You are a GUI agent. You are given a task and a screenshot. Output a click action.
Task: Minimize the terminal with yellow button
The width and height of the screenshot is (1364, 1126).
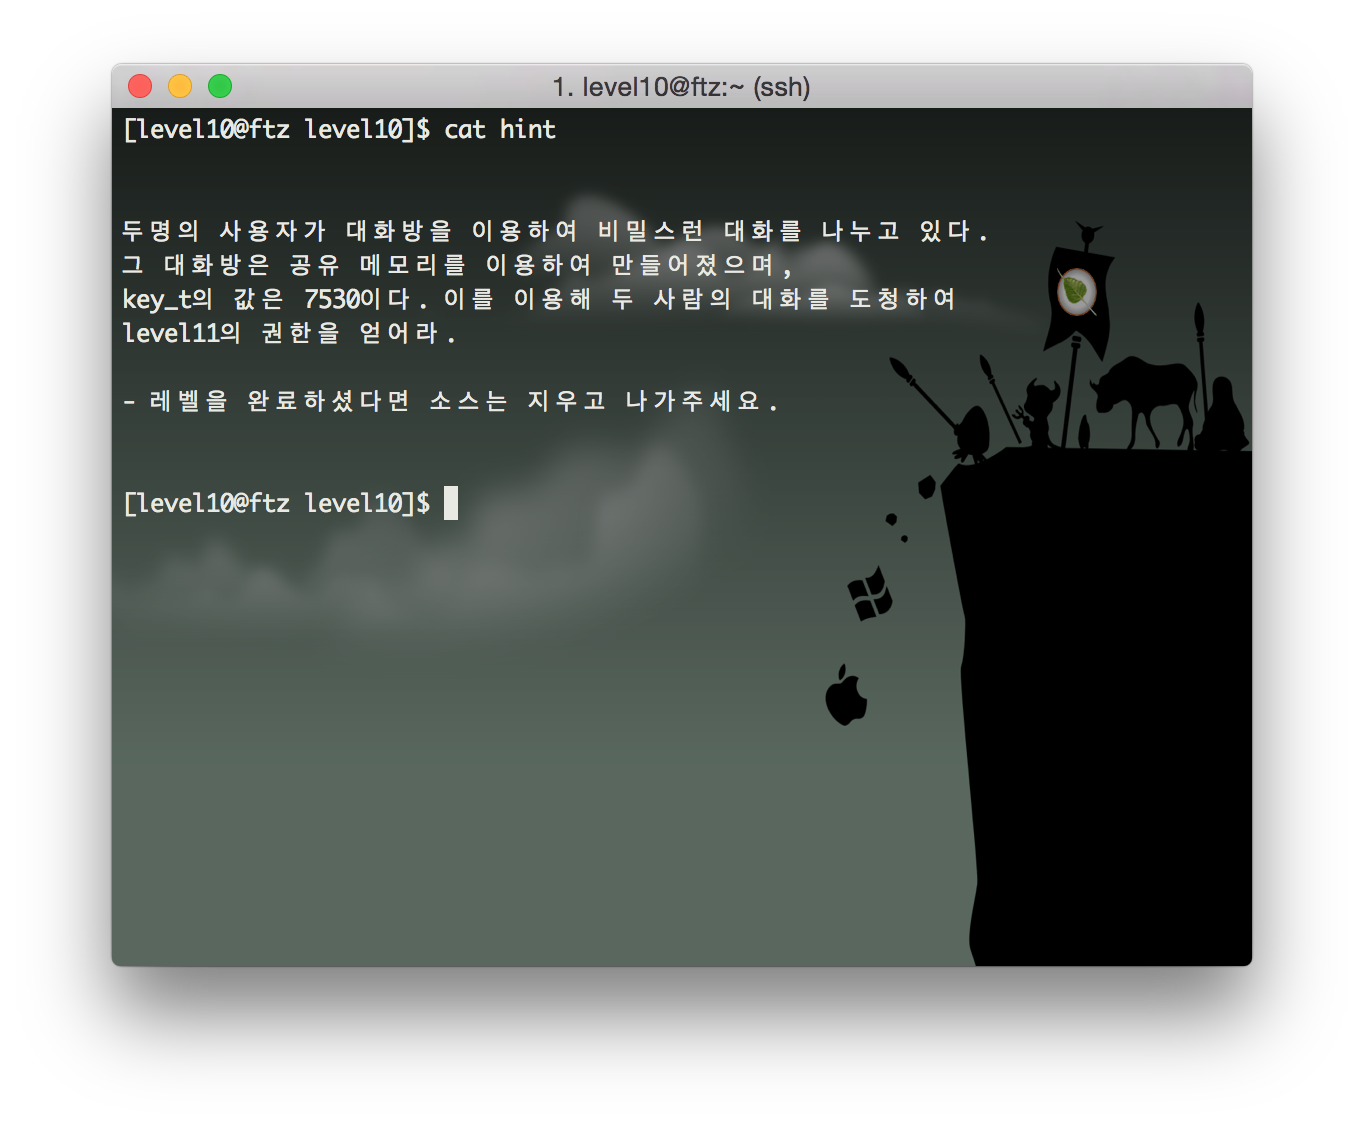coord(180,86)
